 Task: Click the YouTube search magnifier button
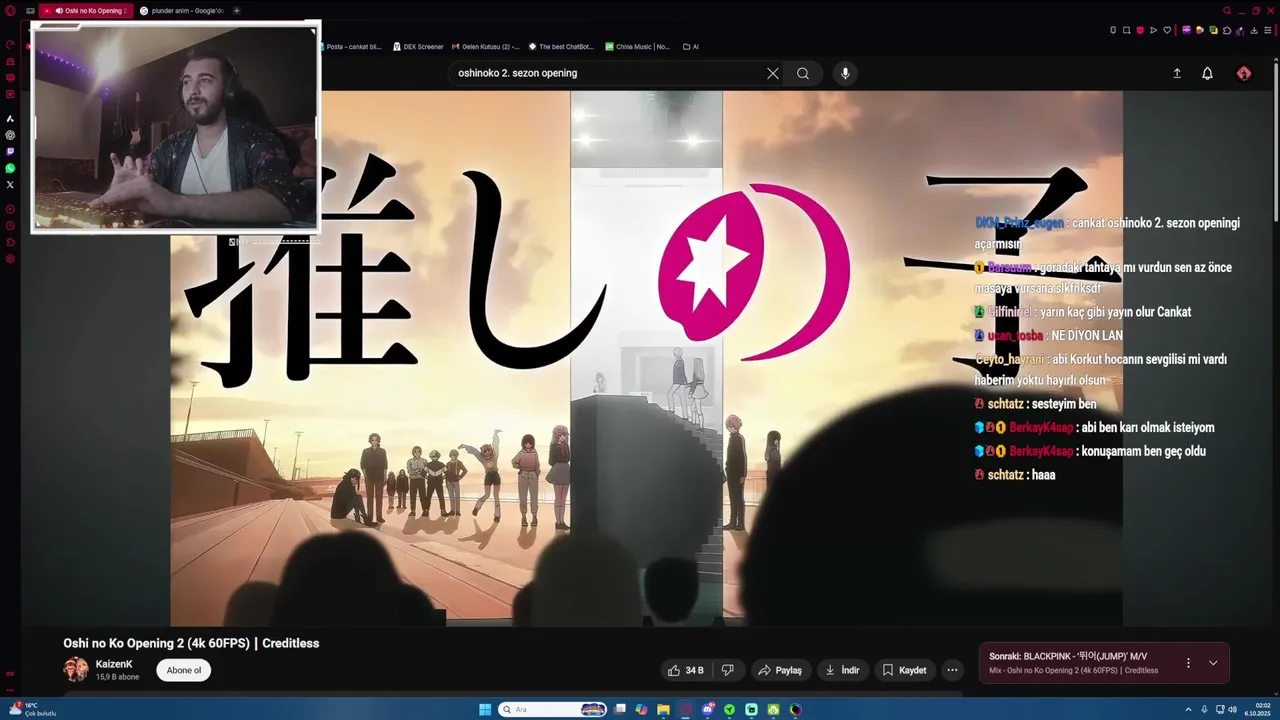click(803, 73)
